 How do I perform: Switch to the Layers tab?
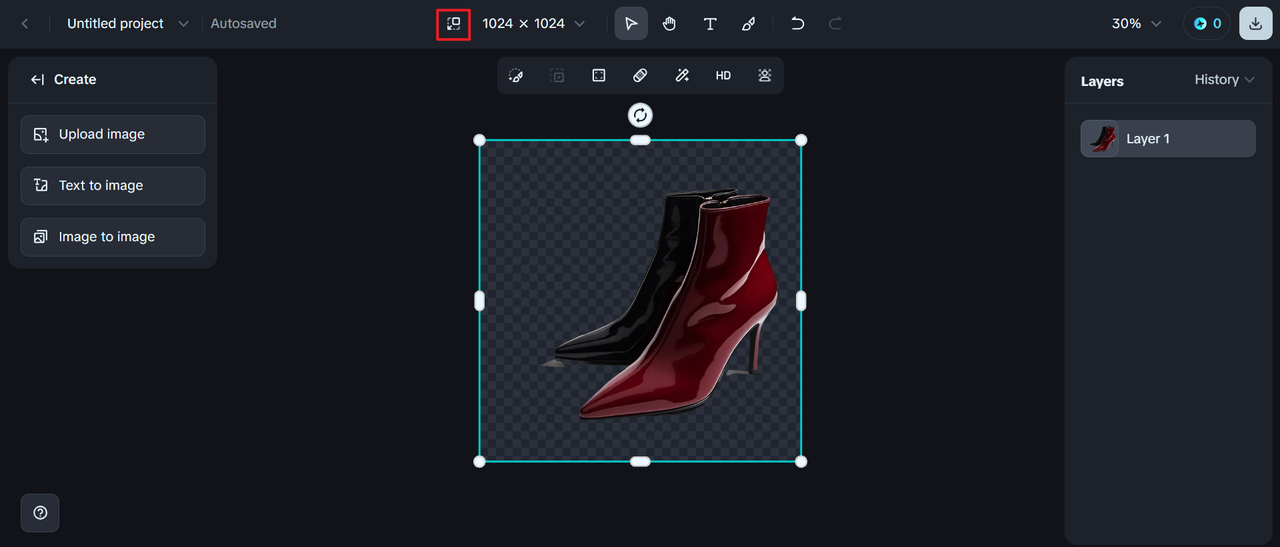coord(1102,81)
